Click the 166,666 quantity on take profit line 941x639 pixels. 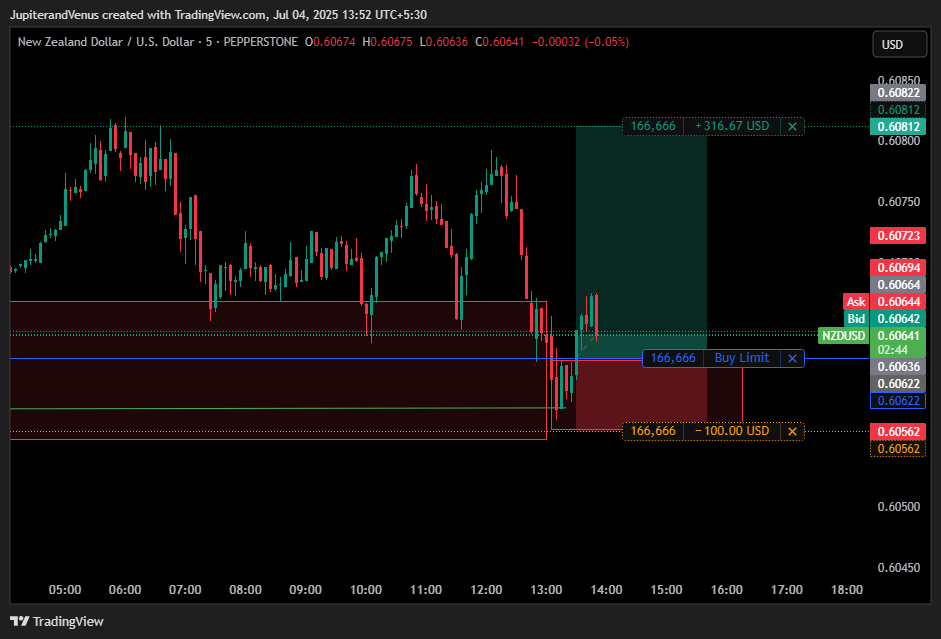pyautogui.click(x=653, y=127)
